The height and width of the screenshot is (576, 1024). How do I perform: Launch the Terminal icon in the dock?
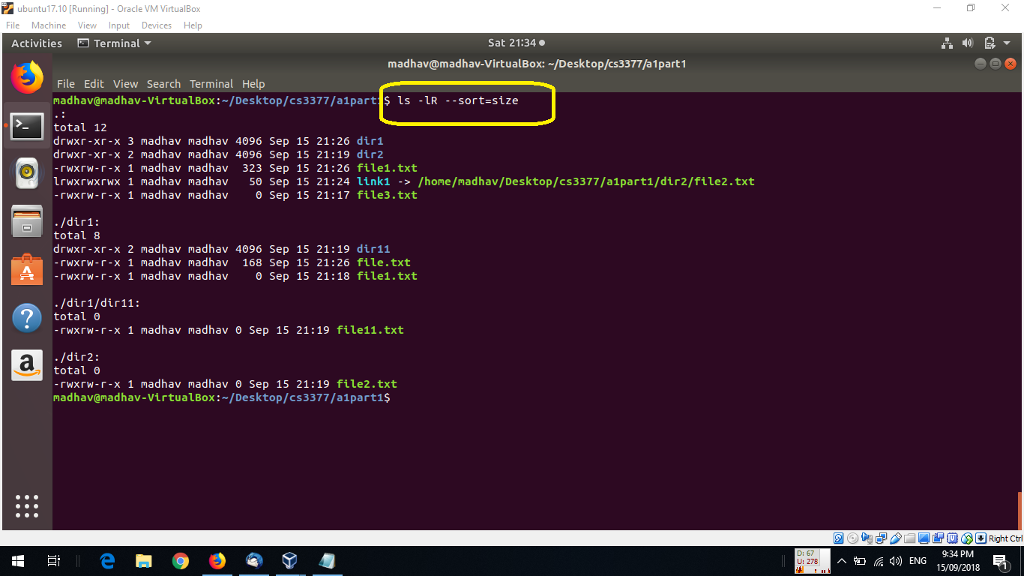coord(26,126)
